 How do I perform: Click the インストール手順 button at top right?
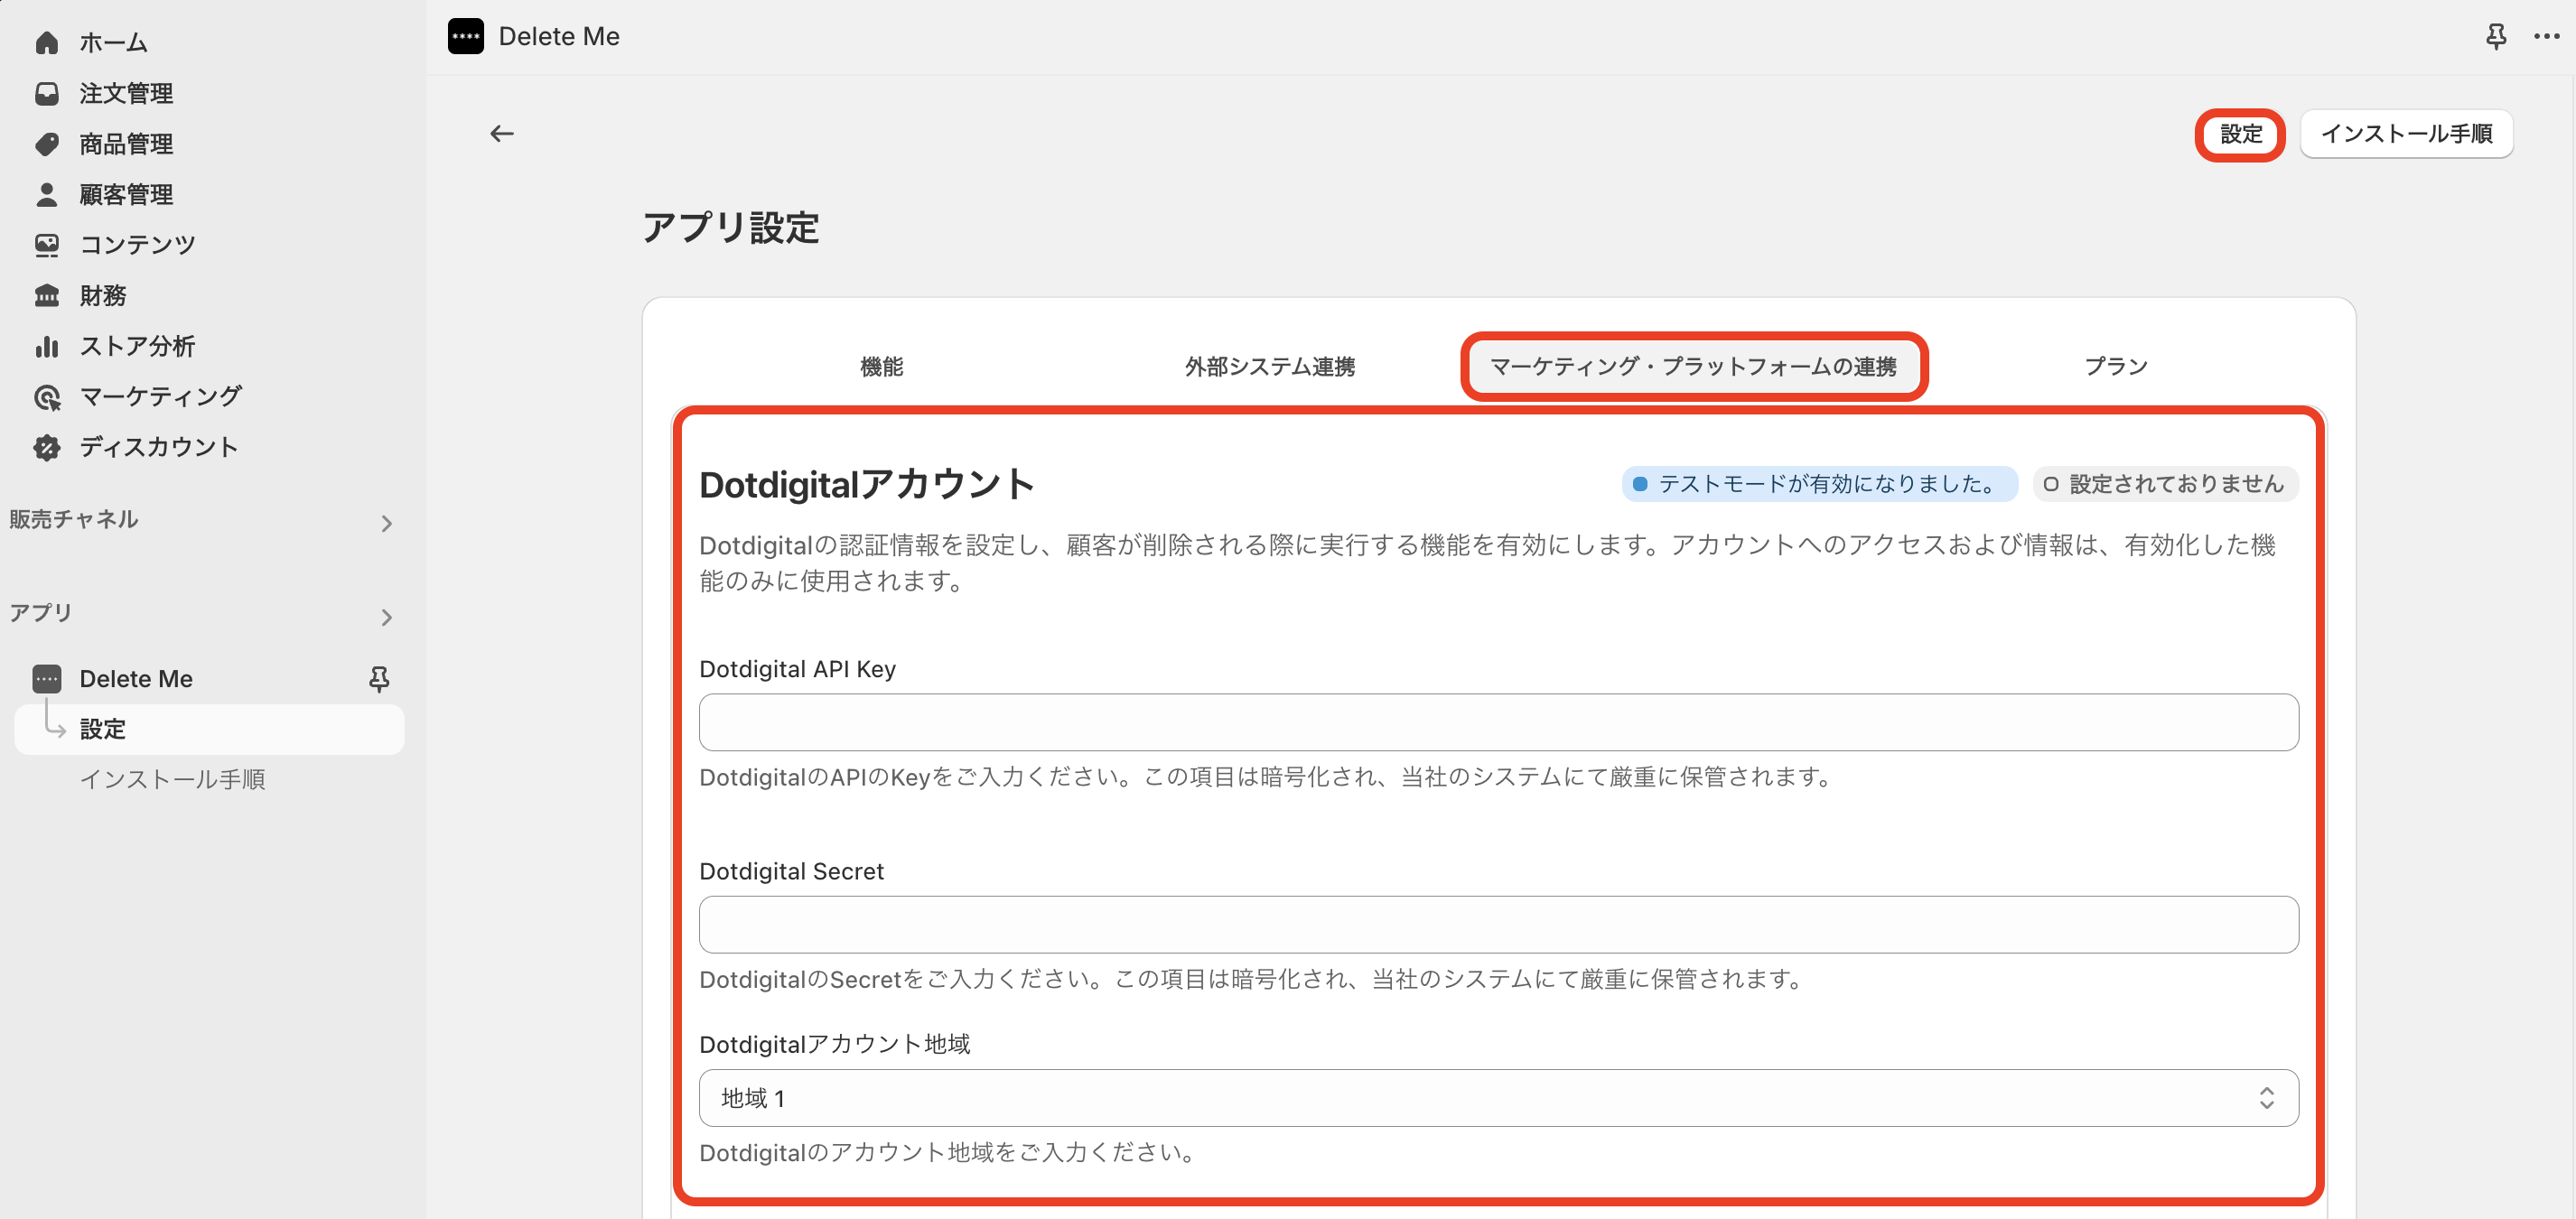[x=2405, y=133]
